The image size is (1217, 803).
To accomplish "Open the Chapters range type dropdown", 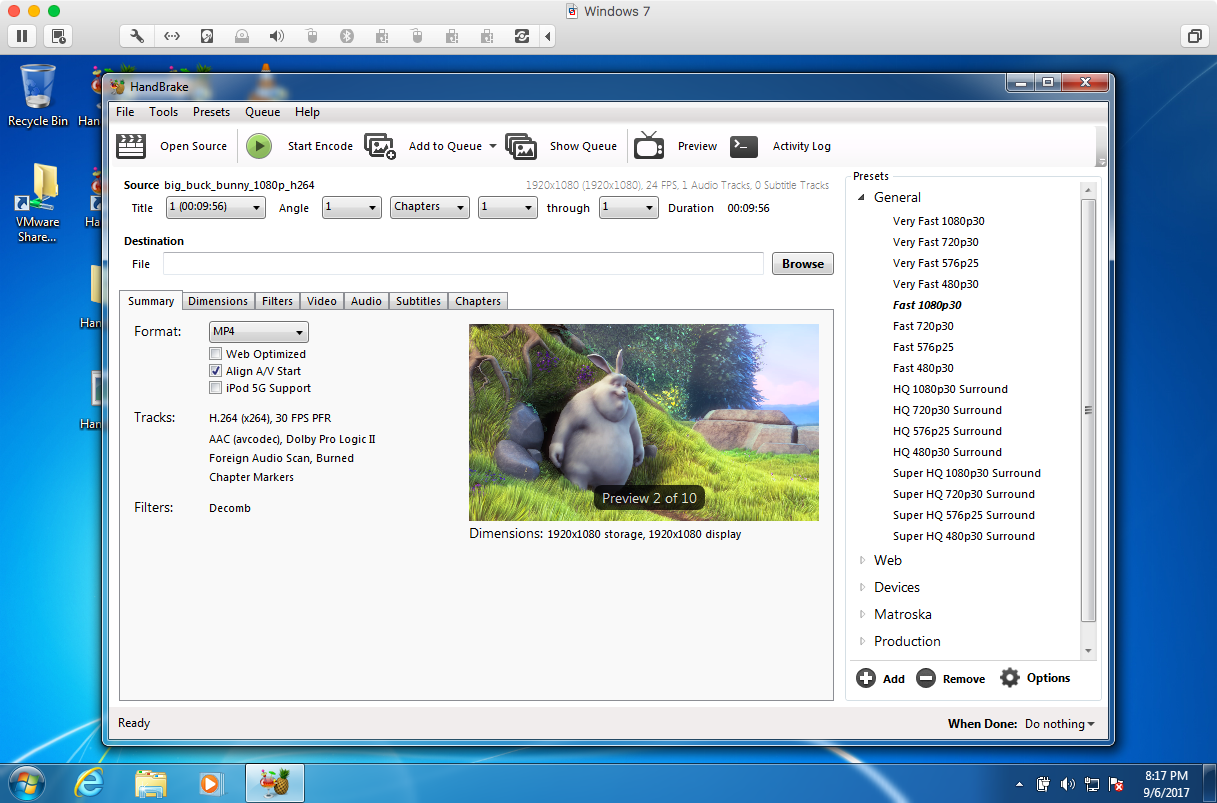I will (430, 207).
